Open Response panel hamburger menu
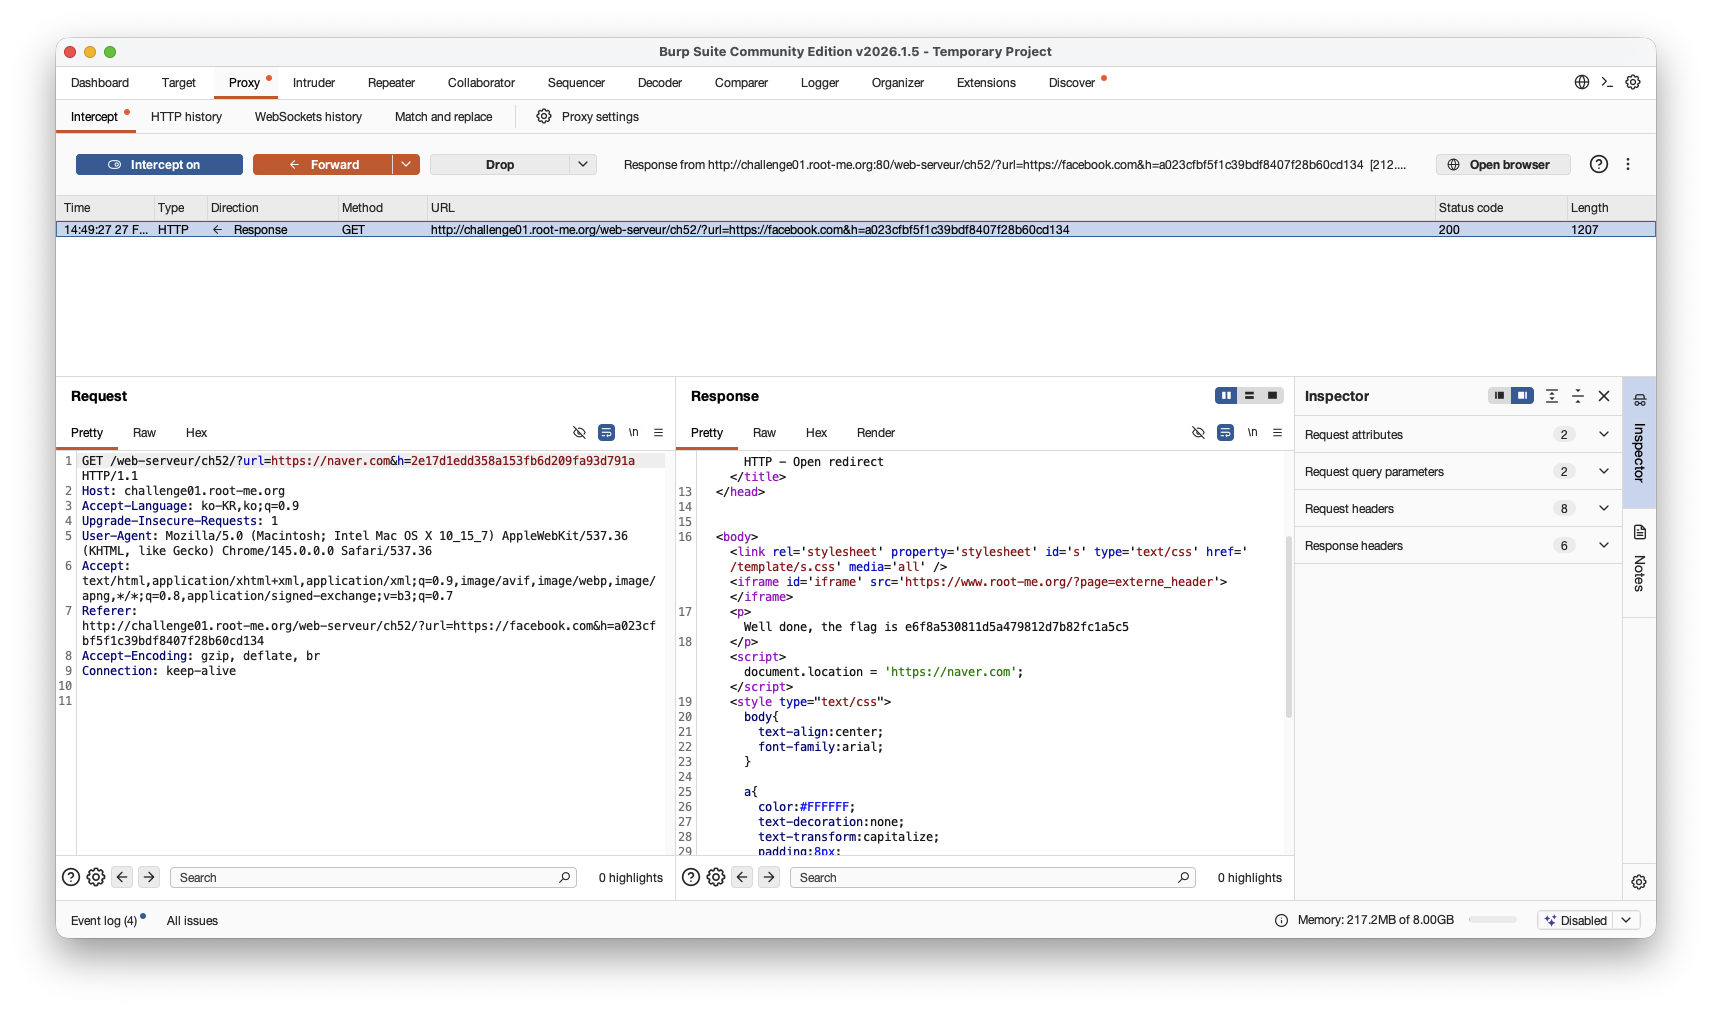The height and width of the screenshot is (1012, 1712). [x=1277, y=432]
